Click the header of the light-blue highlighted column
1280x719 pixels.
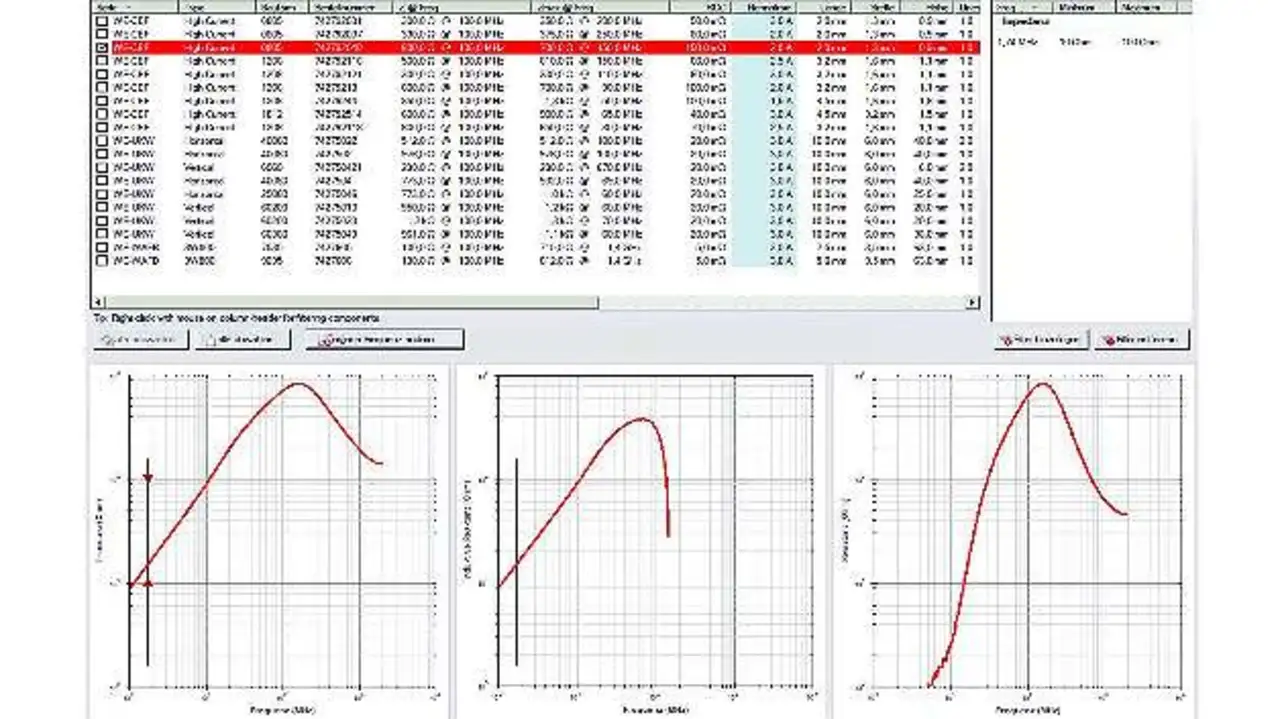click(764, 7)
